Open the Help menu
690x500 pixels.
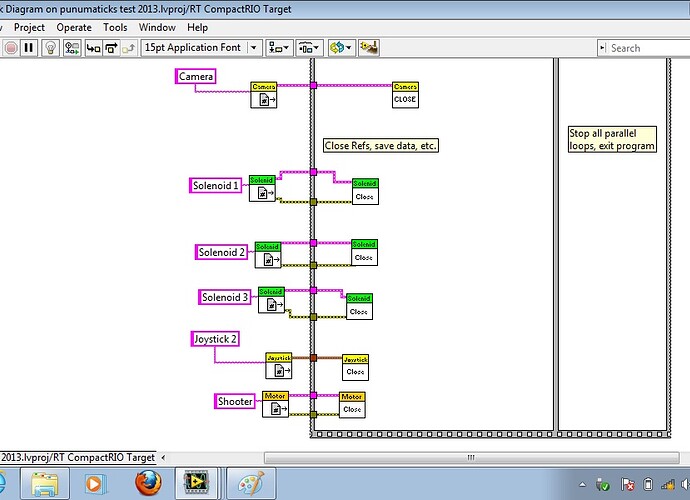197,27
